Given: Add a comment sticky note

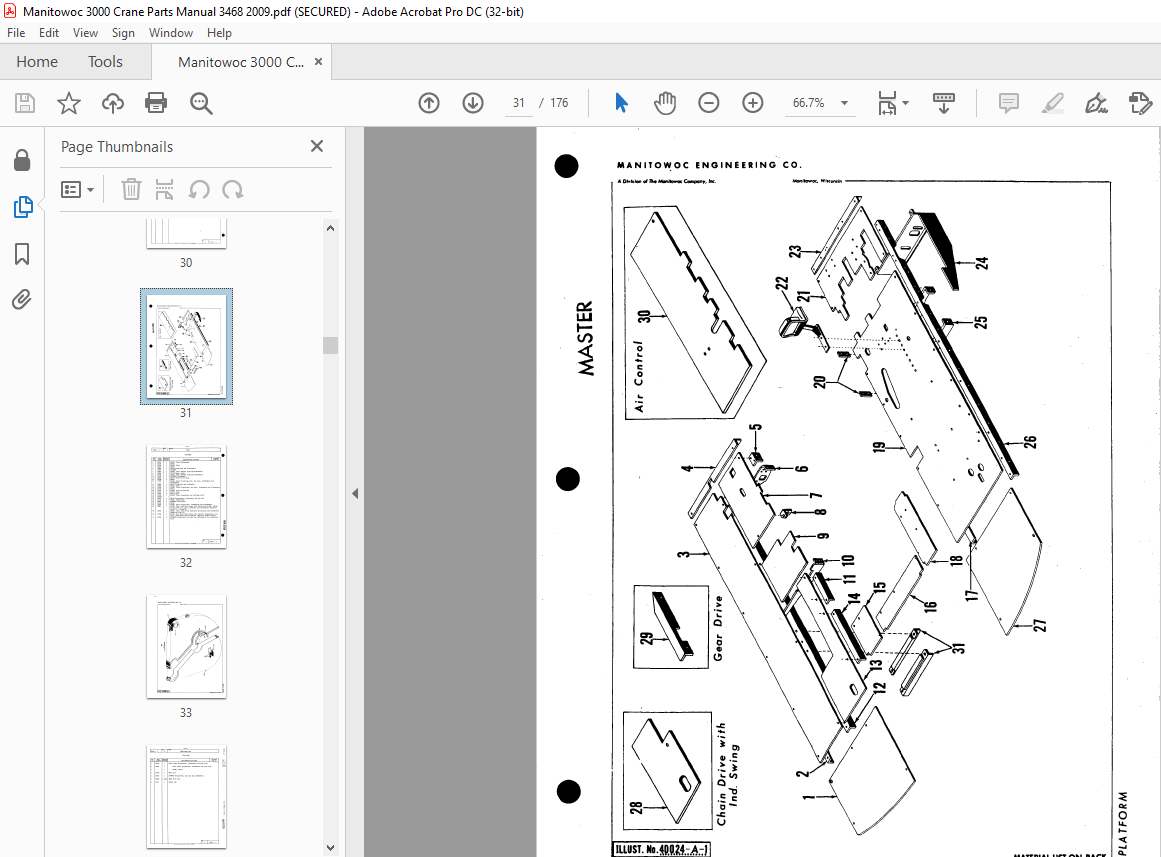Looking at the screenshot, I should click(x=1008, y=103).
